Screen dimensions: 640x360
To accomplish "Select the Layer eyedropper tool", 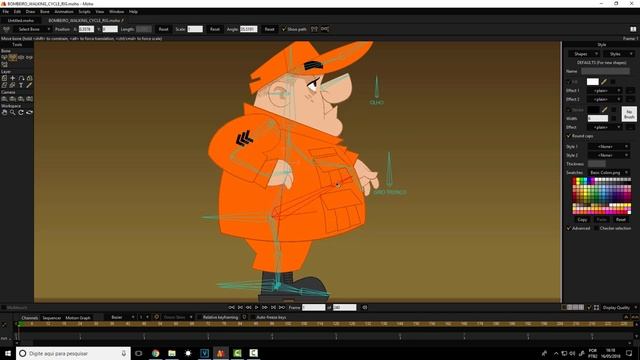I will pos(29,85).
